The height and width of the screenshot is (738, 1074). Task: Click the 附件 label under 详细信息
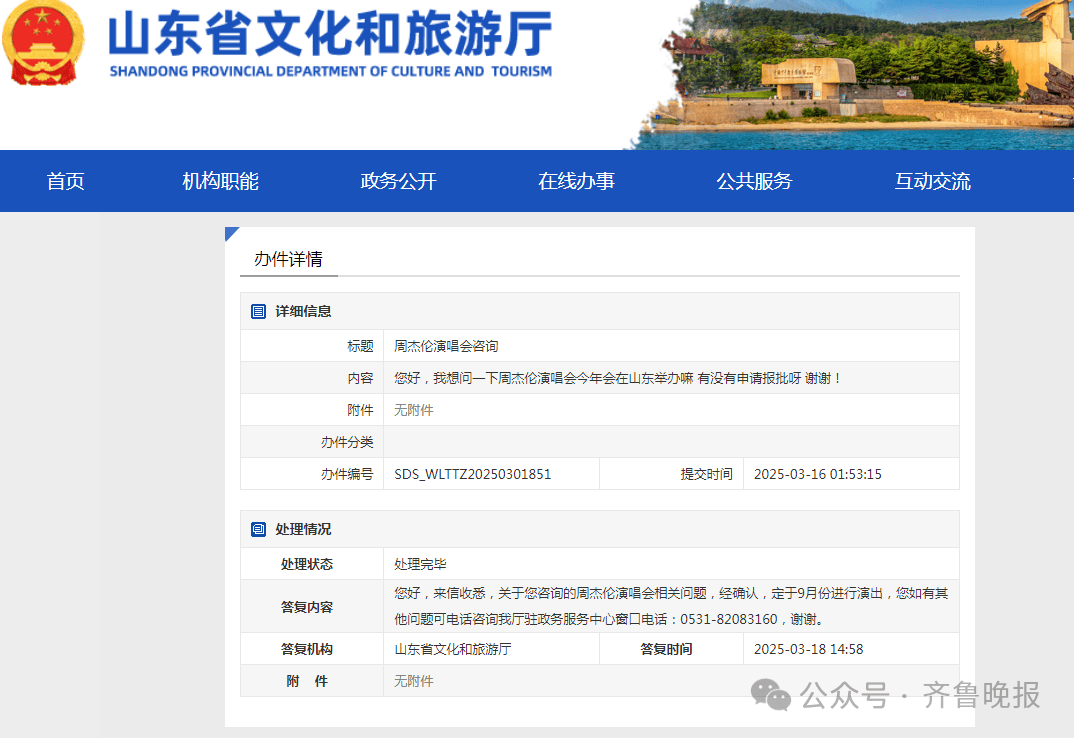click(x=360, y=410)
